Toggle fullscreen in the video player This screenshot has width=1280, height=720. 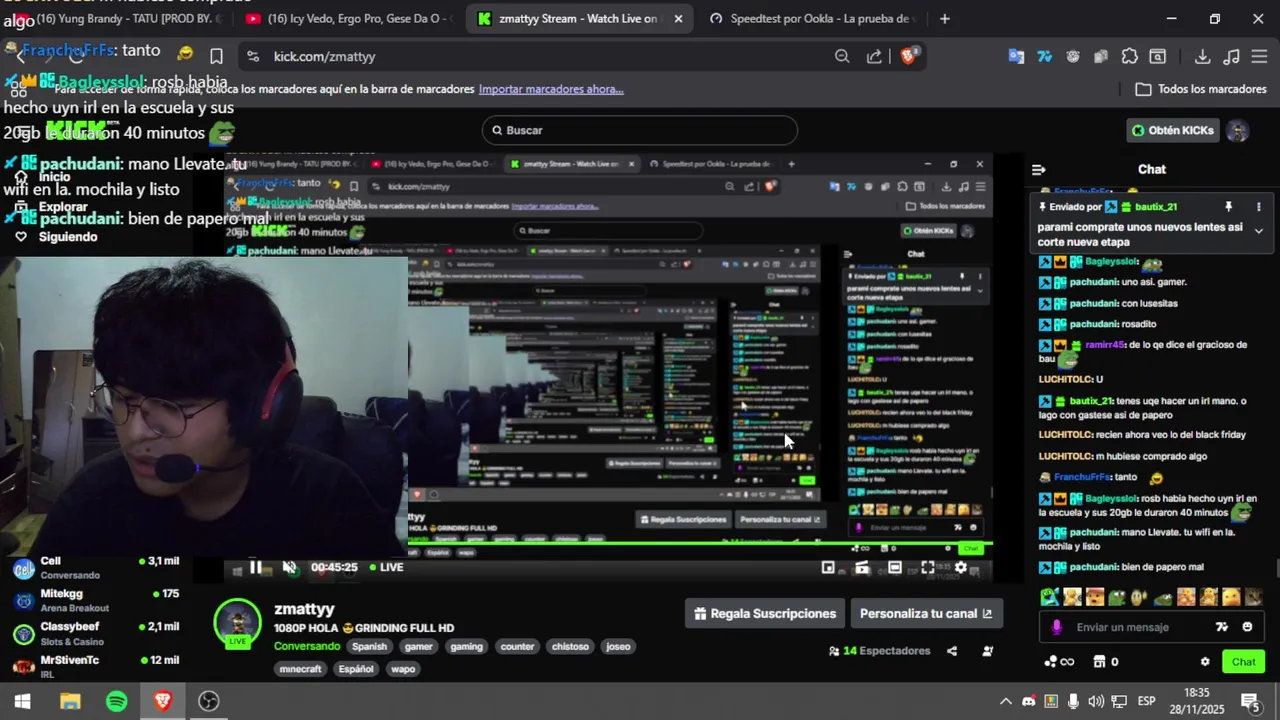(x=928, y=567)
